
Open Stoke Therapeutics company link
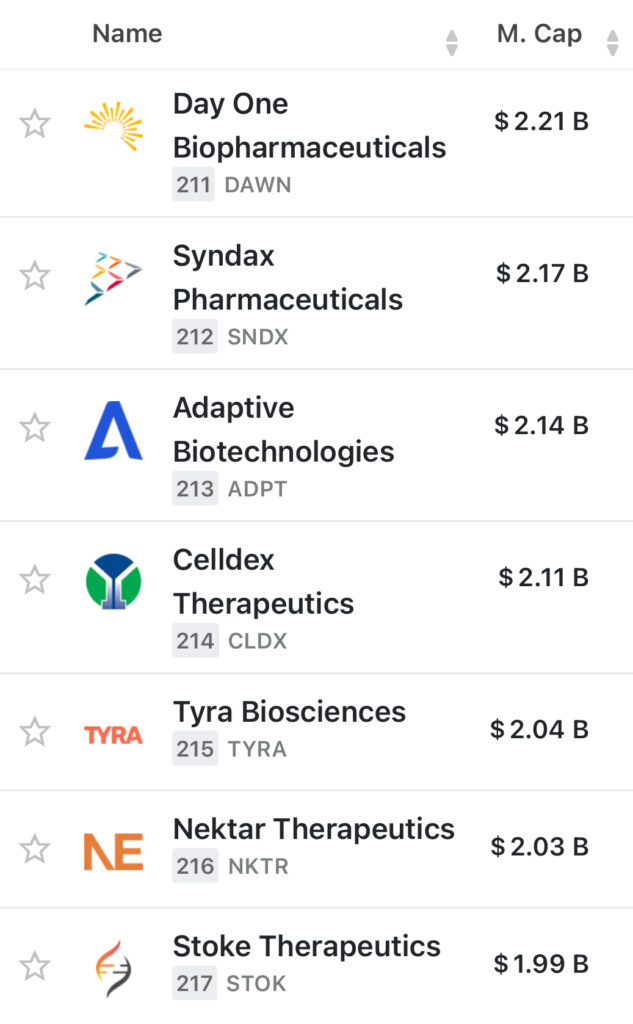(x=307, y=946)
